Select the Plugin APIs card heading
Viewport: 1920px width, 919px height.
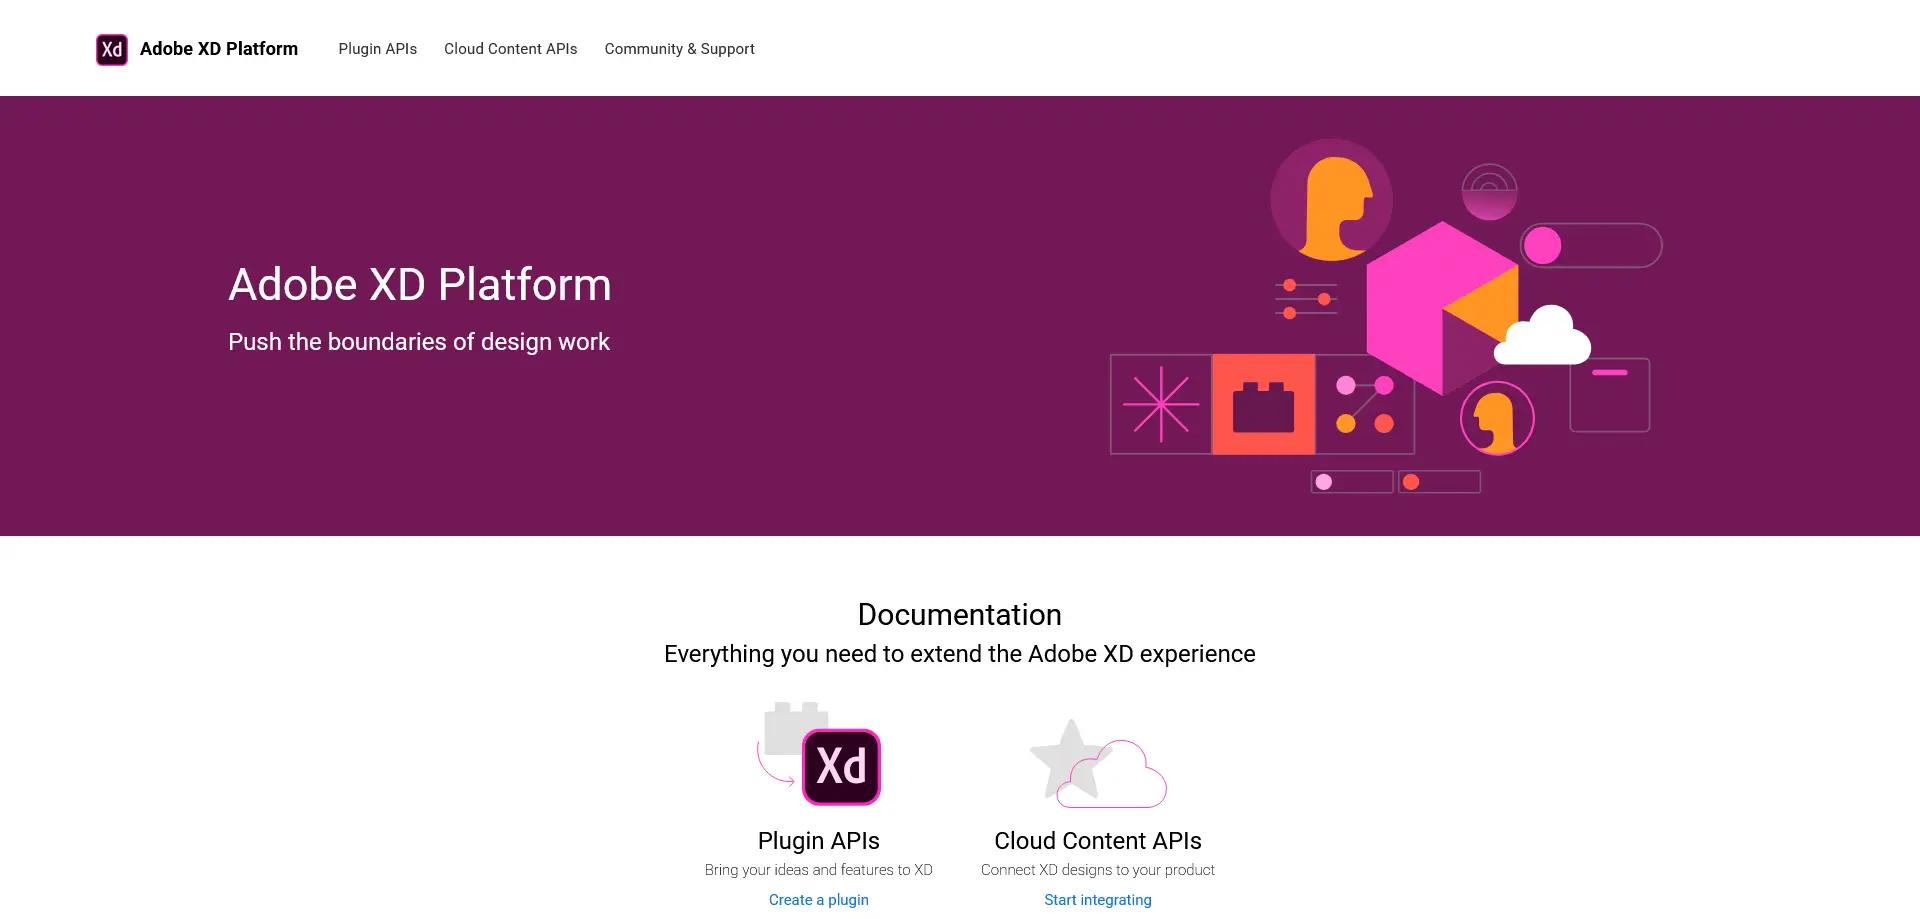818,841
